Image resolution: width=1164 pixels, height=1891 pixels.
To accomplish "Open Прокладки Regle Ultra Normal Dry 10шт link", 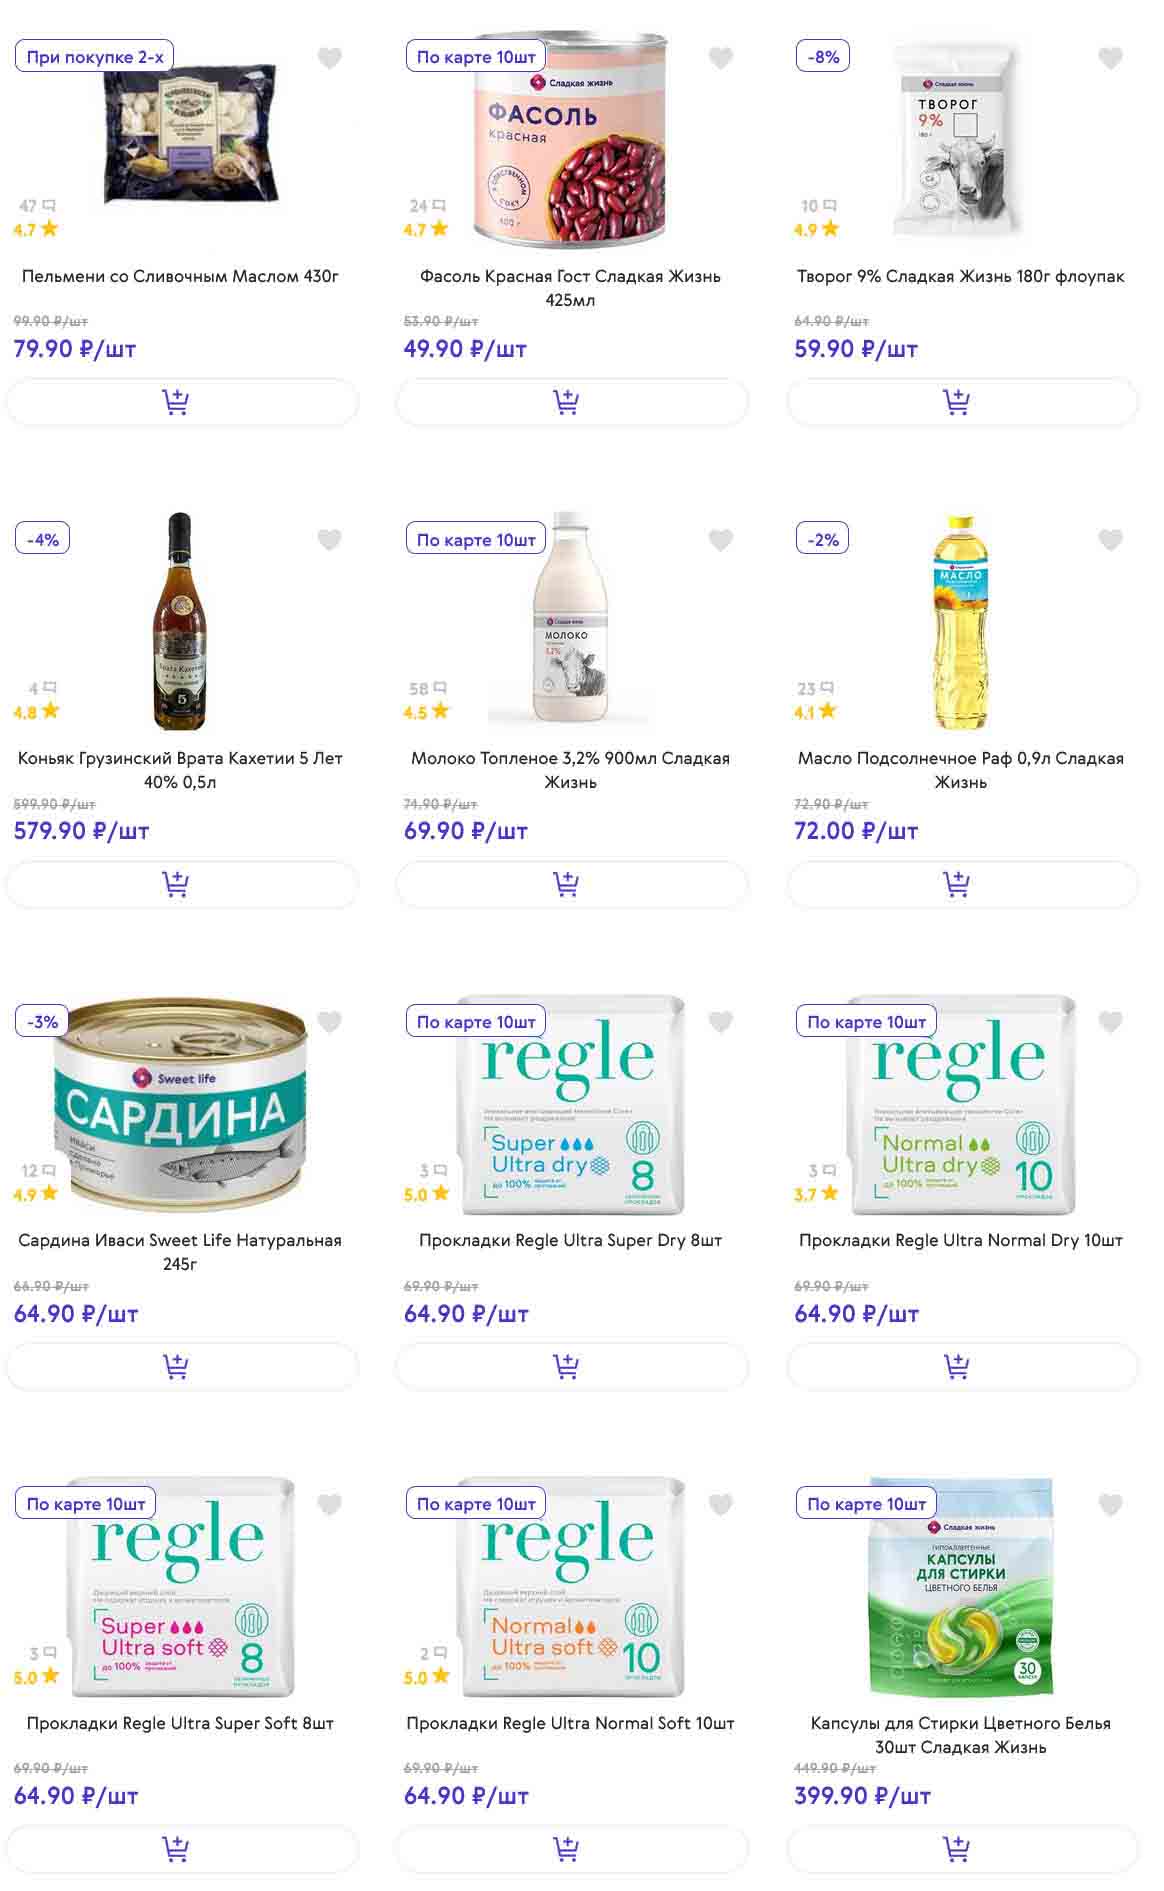I will pyautogui.click(x=960, y=1240).
